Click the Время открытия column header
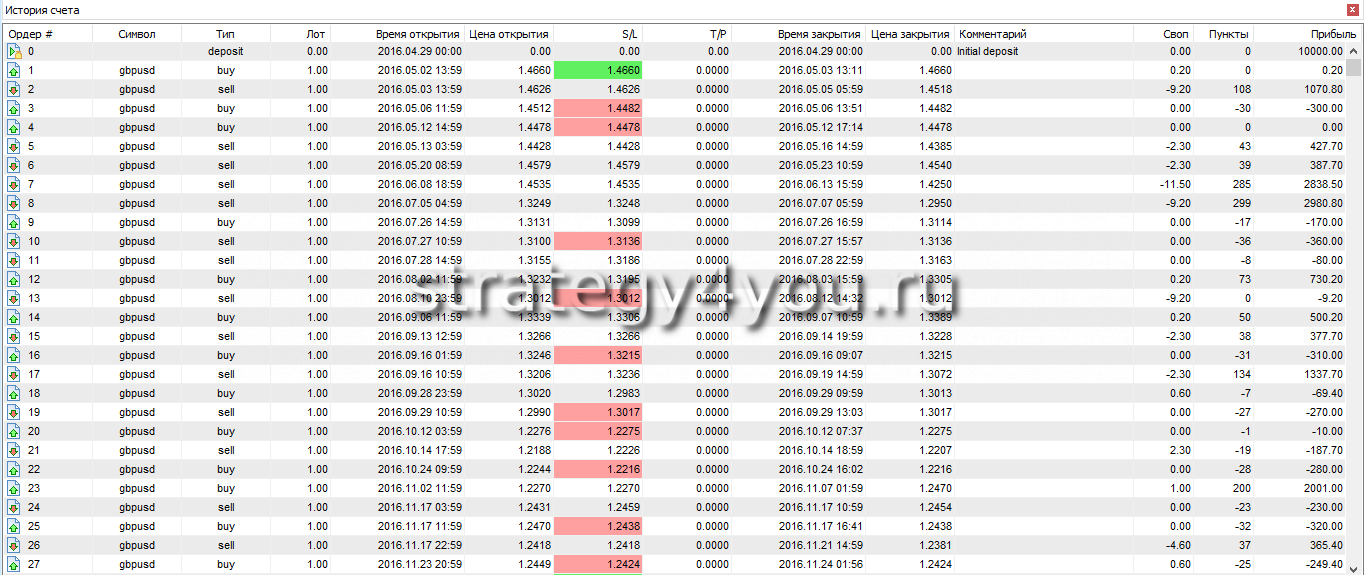Image resolution: width=1364 pixels, height=575 pixels. click(418, 34)
